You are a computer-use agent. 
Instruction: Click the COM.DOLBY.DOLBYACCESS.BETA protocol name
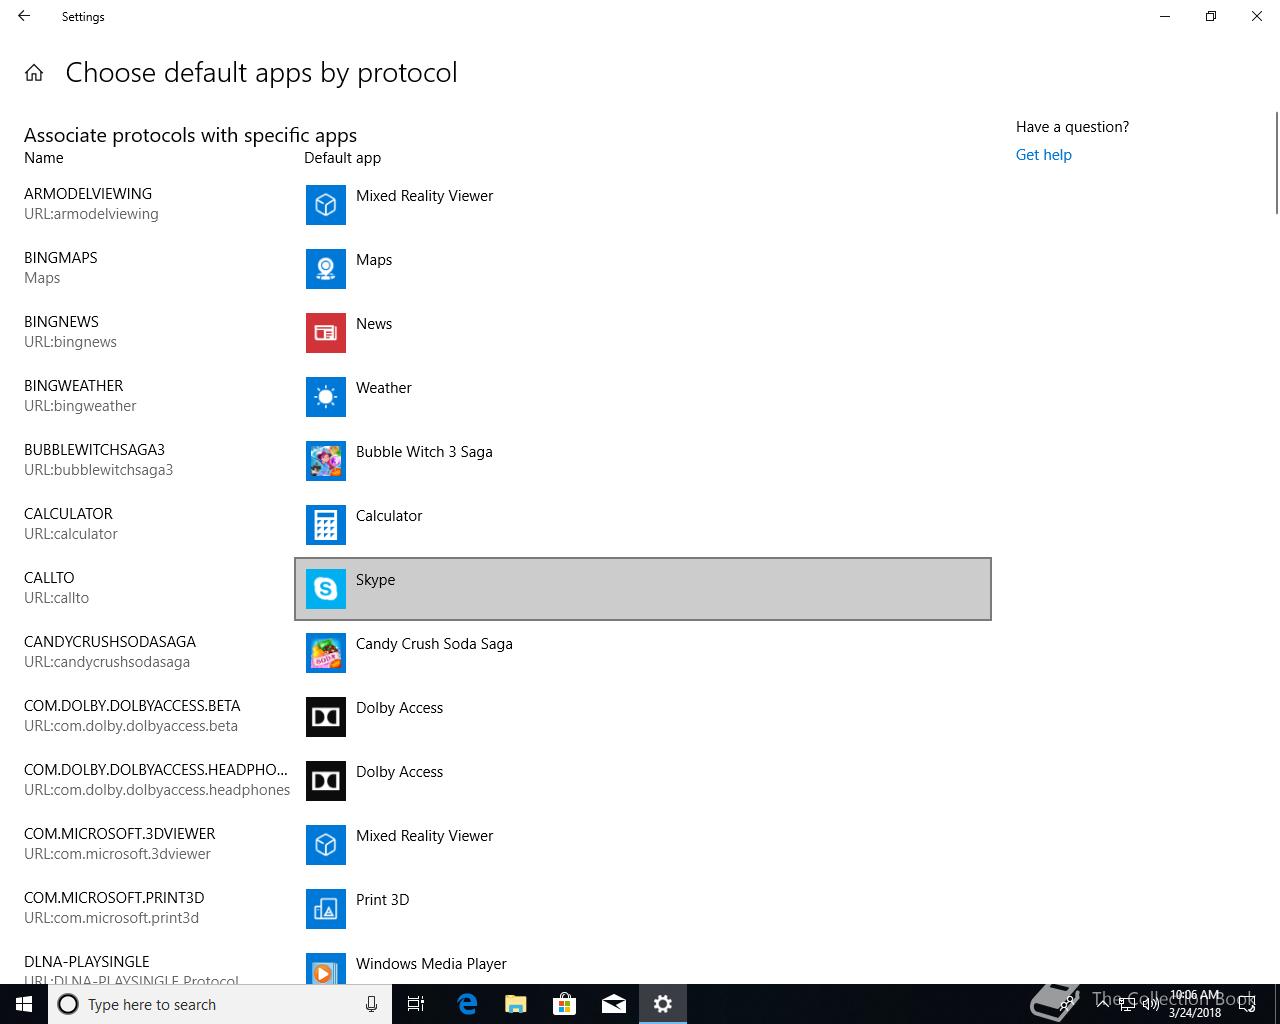point(132,706)
